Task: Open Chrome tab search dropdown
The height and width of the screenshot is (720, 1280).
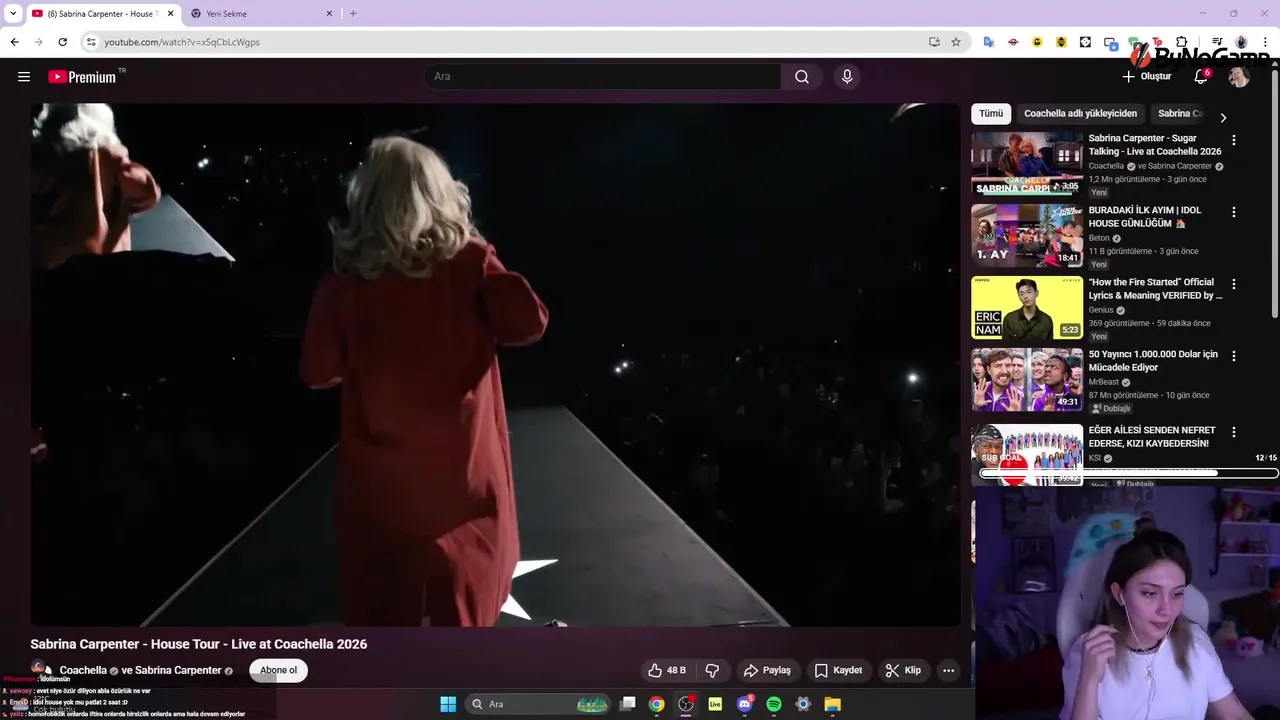Action: pyautogui.click(x=13, y=14)
